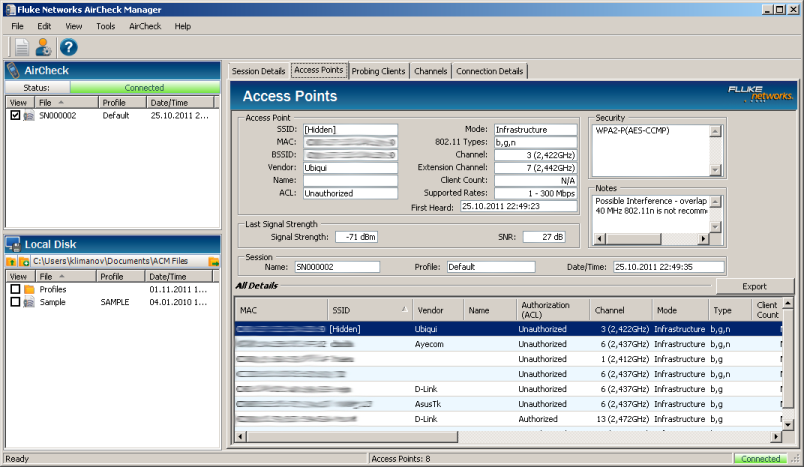Open the blue Help question-mark icon
Screen dimensions: 804x467
click(68, 47)
